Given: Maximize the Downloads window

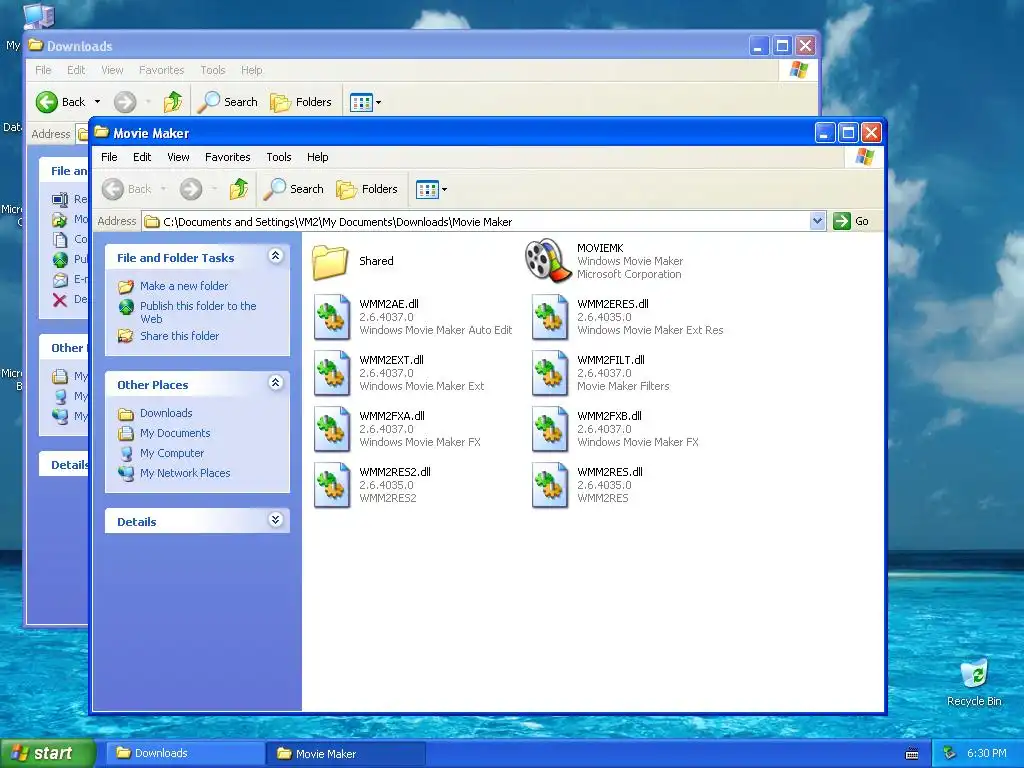Looking at the screenshot, I should 782,46.
